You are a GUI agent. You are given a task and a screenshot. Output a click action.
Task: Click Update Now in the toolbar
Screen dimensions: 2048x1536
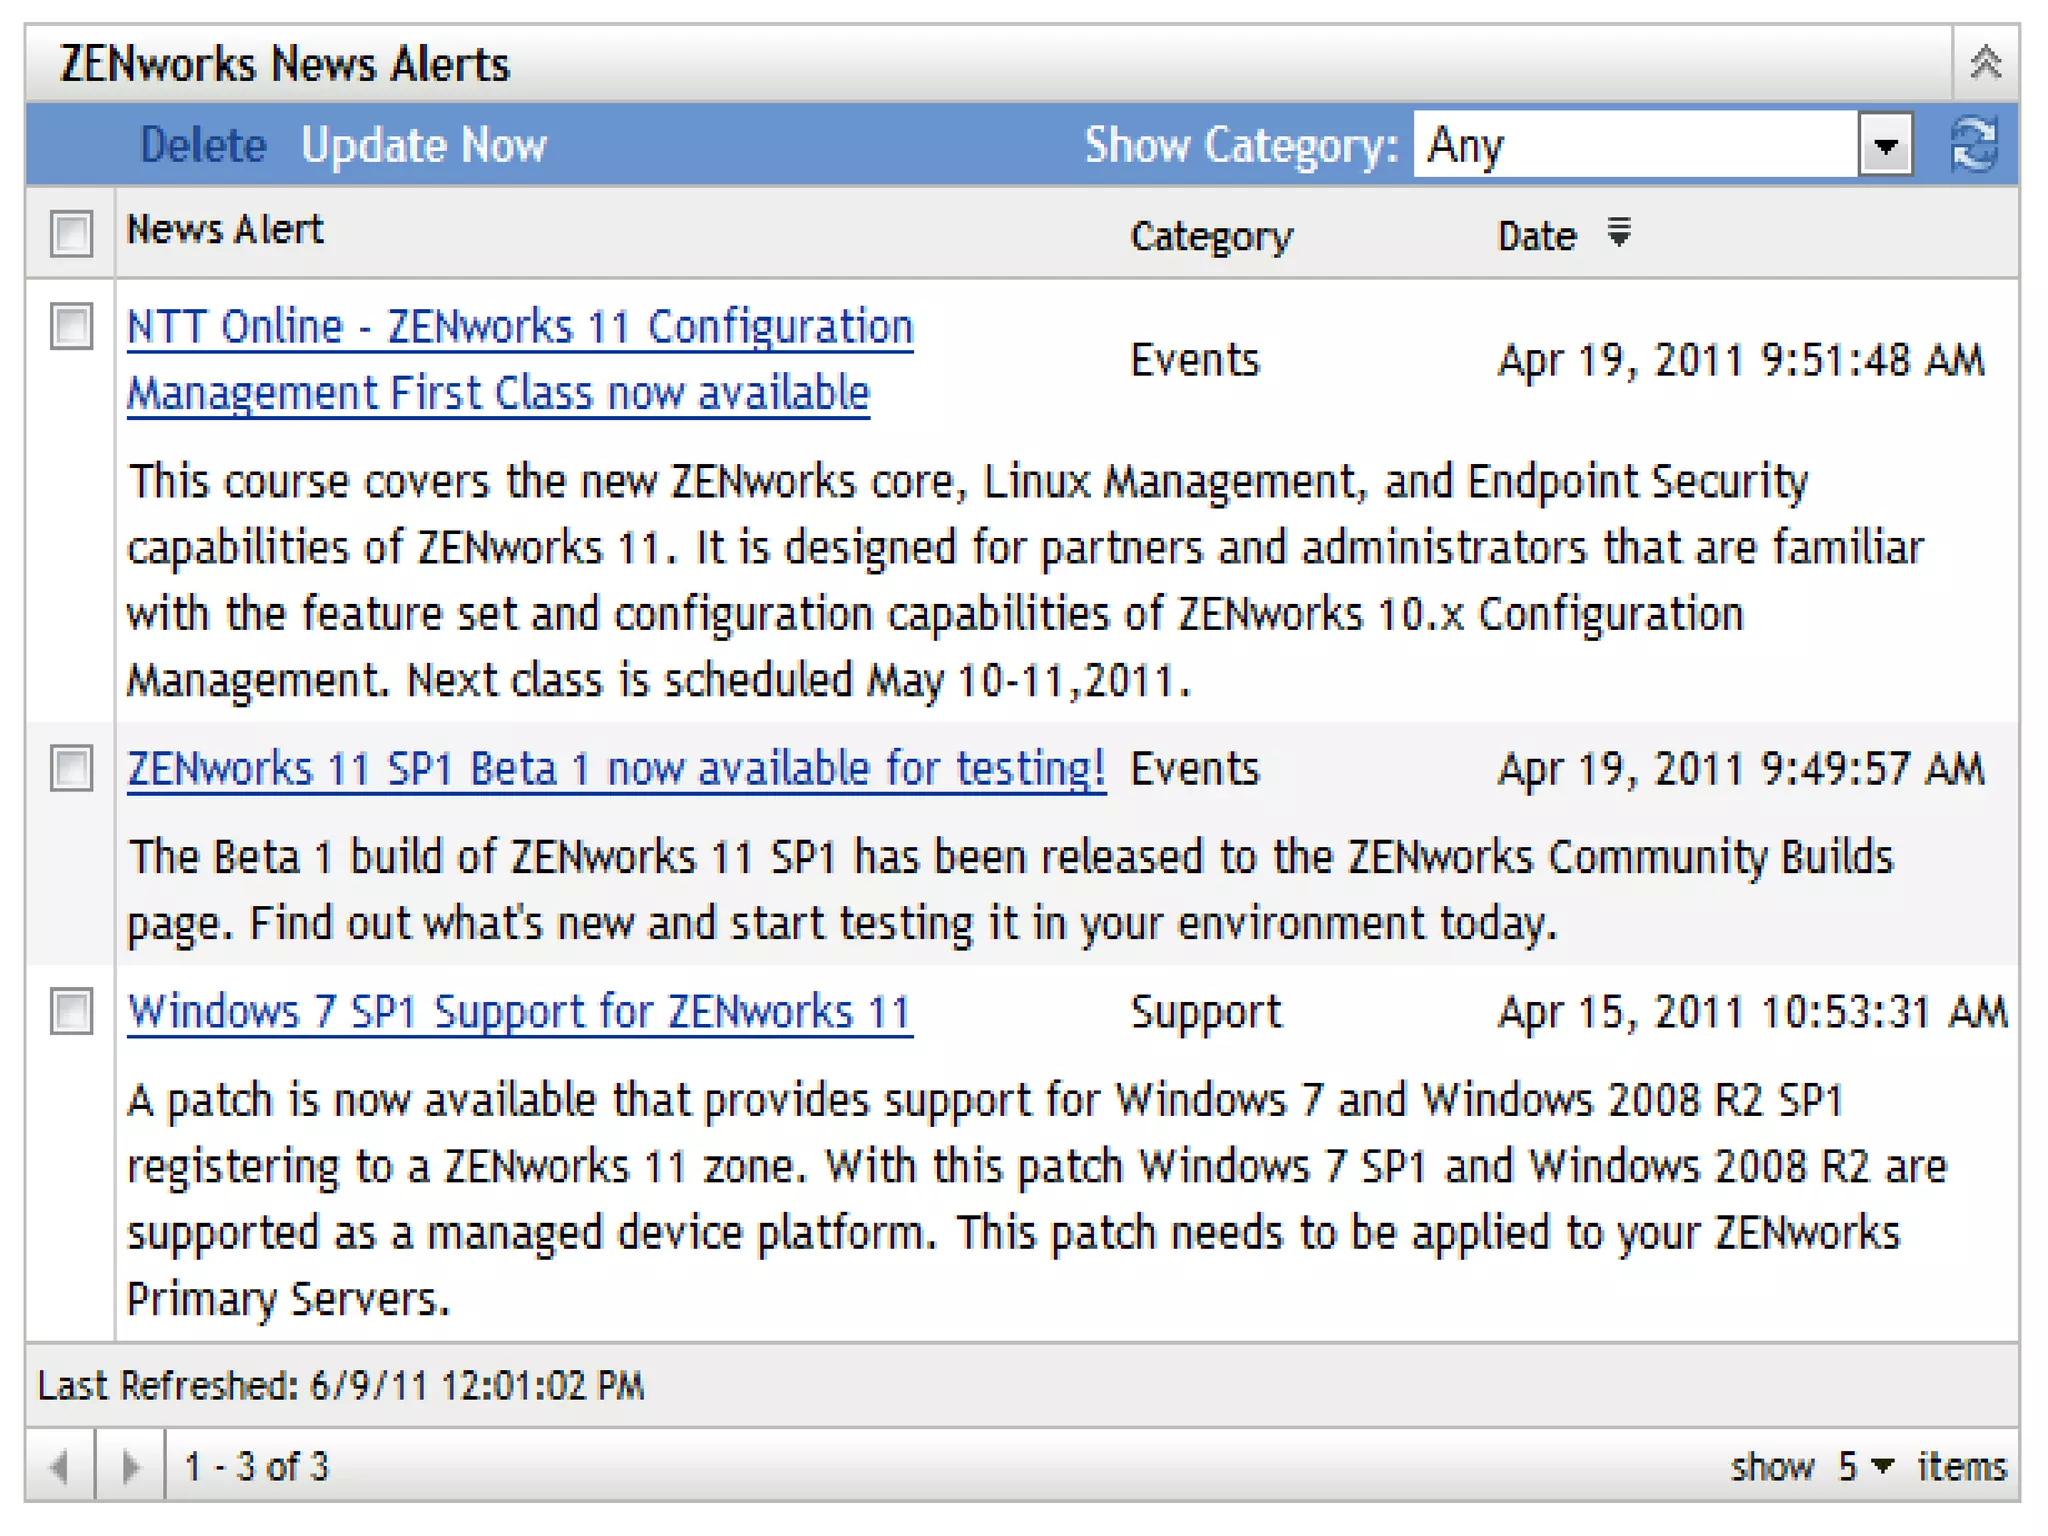click(424, 145)
